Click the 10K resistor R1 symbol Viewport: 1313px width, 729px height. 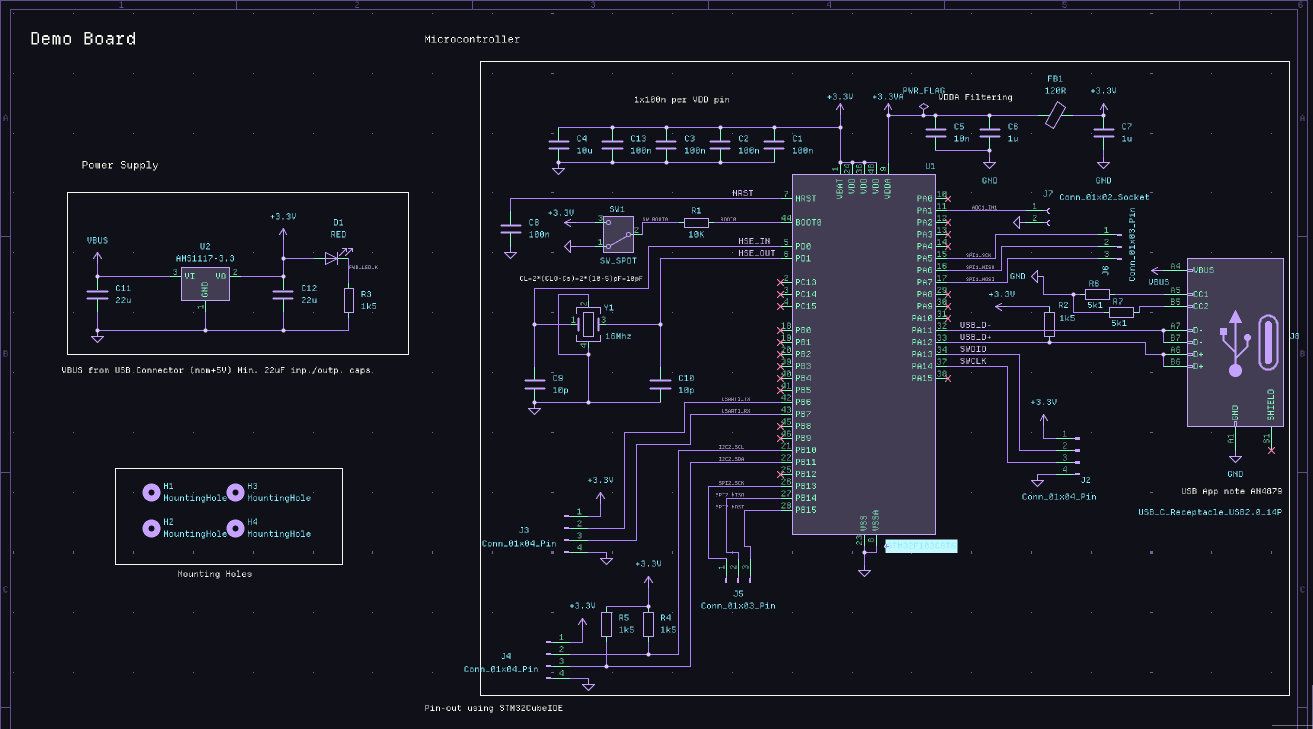(x=695, y=222)
